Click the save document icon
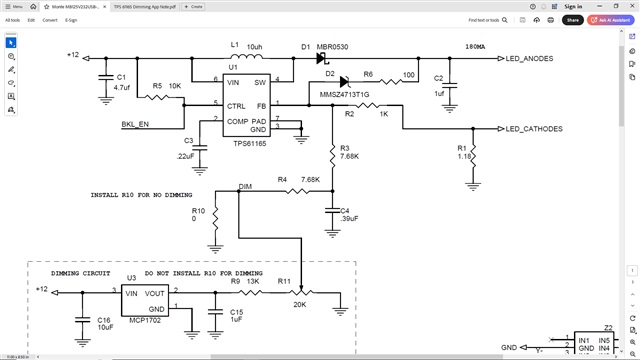The height and width of the screenshot is (360, 640). (x=522, y=20)
